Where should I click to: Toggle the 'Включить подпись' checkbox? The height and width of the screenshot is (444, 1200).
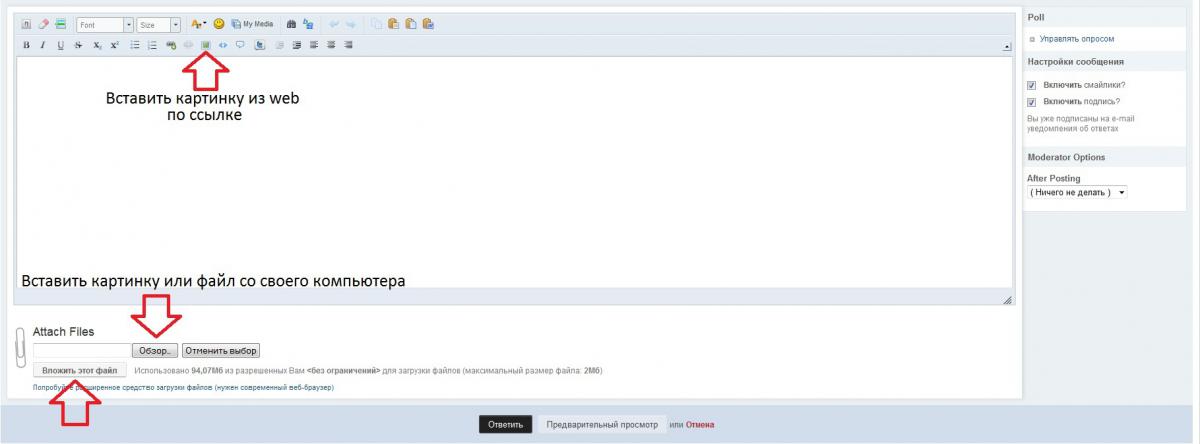(1031, 102)
